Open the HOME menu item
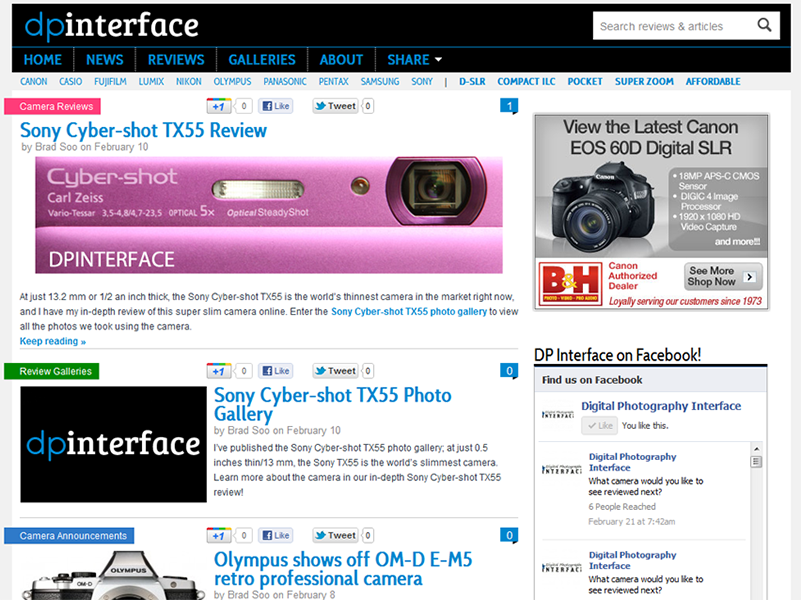The width and height of the screenshot is (801, 600). [x=43, y=60]
